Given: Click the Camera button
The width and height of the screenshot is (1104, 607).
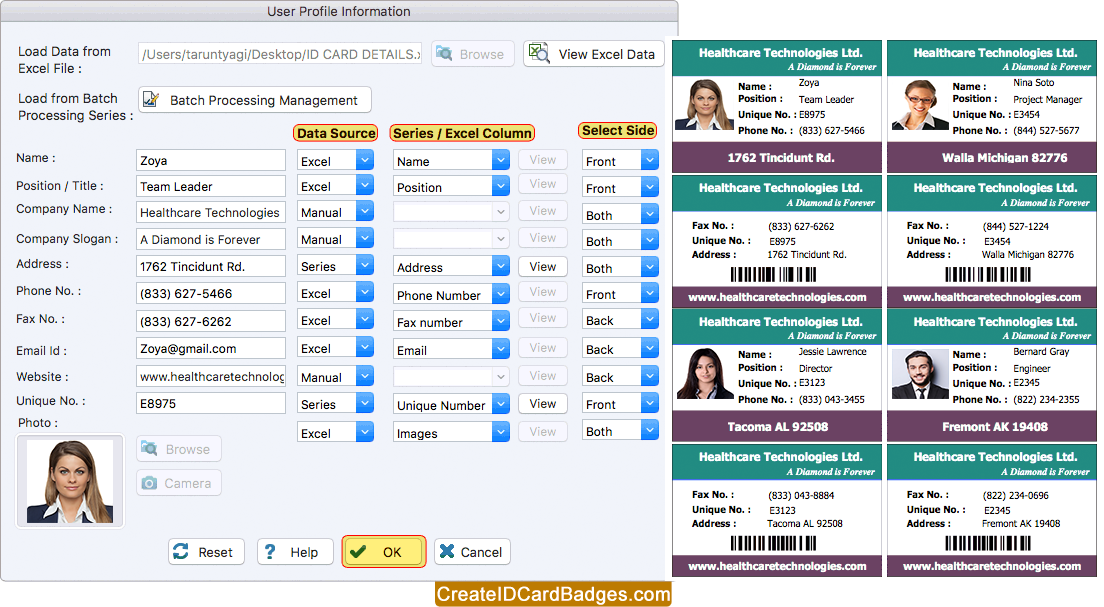Looking at the screenshot, I should 179,483.
